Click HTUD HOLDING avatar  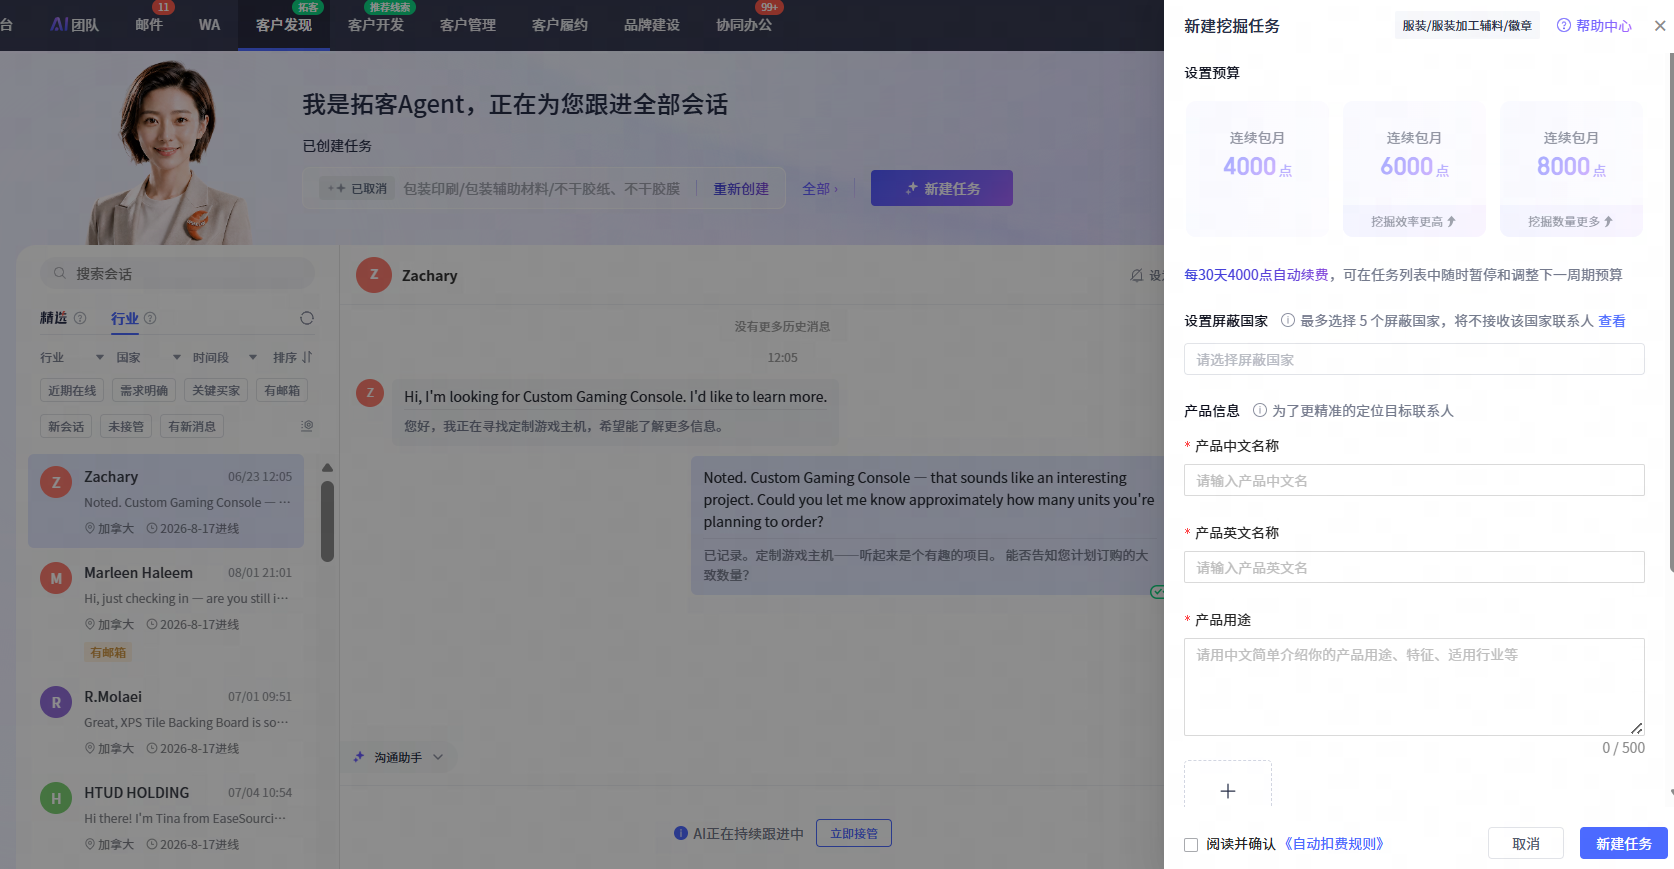(56, 798)
